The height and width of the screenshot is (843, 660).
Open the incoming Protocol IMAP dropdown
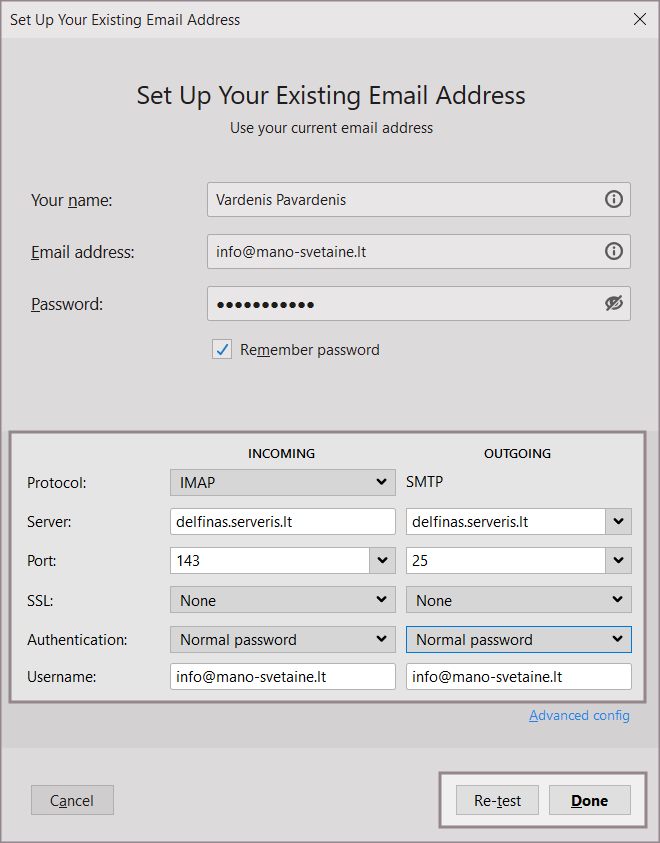tap(282, 482)
